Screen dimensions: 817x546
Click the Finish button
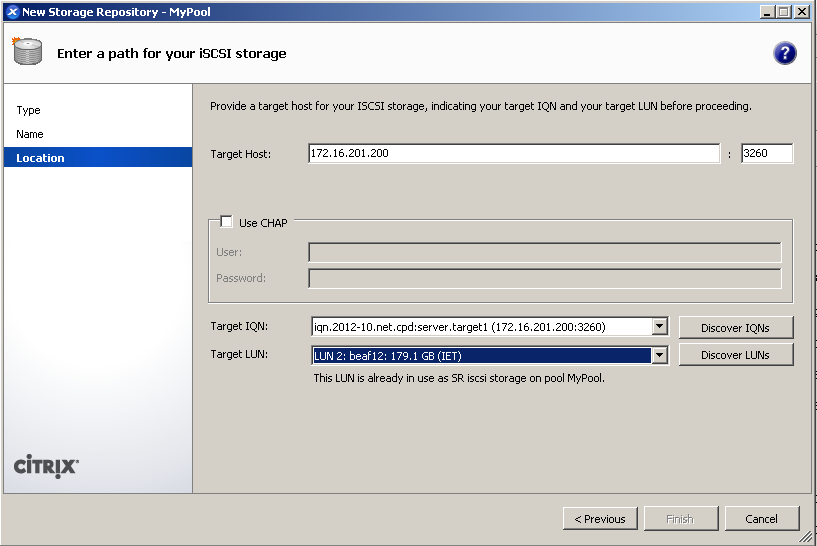(x=680, y=519)
